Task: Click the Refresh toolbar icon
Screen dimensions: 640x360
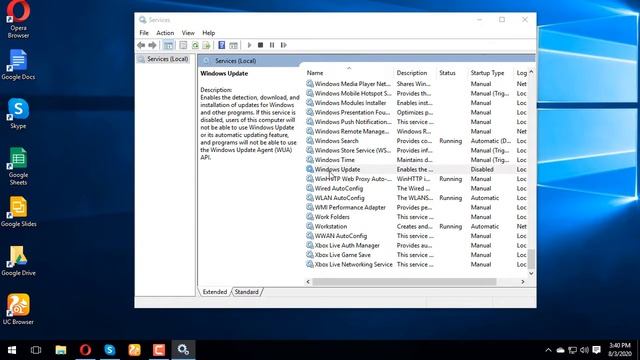Action: 195,45
